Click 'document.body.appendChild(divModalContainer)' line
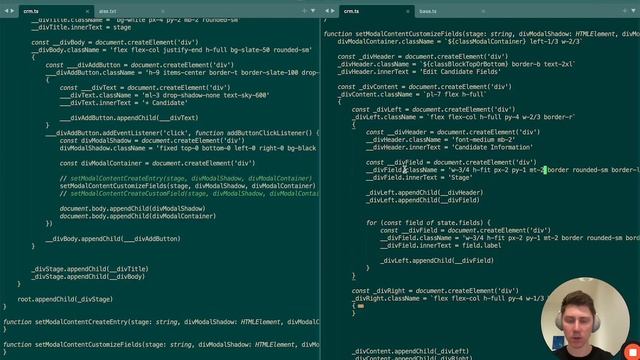 [x=138, y=216]
